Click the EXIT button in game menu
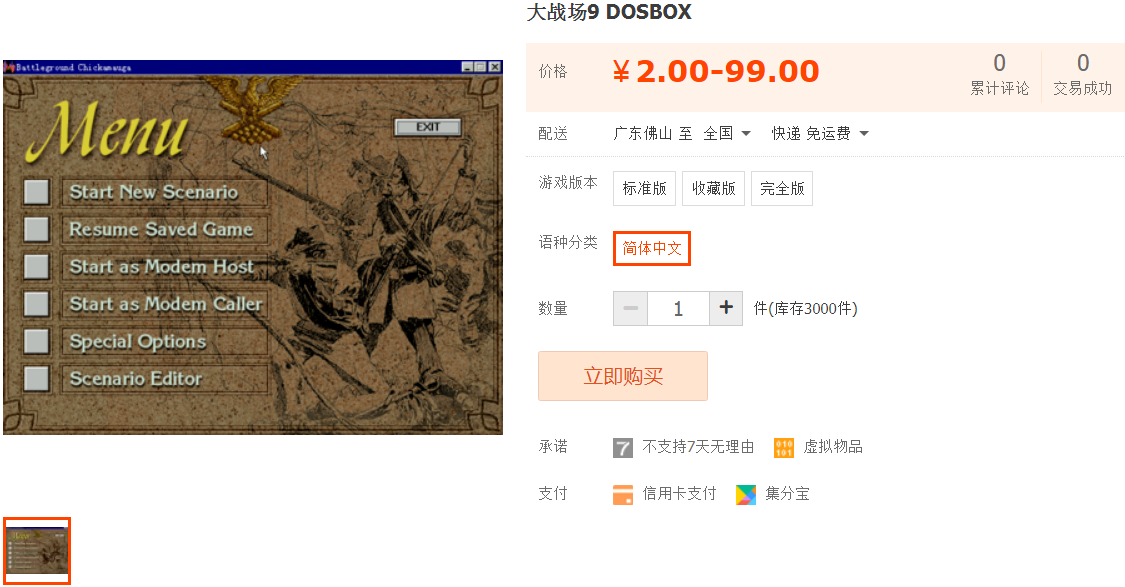 coord(428,127)
